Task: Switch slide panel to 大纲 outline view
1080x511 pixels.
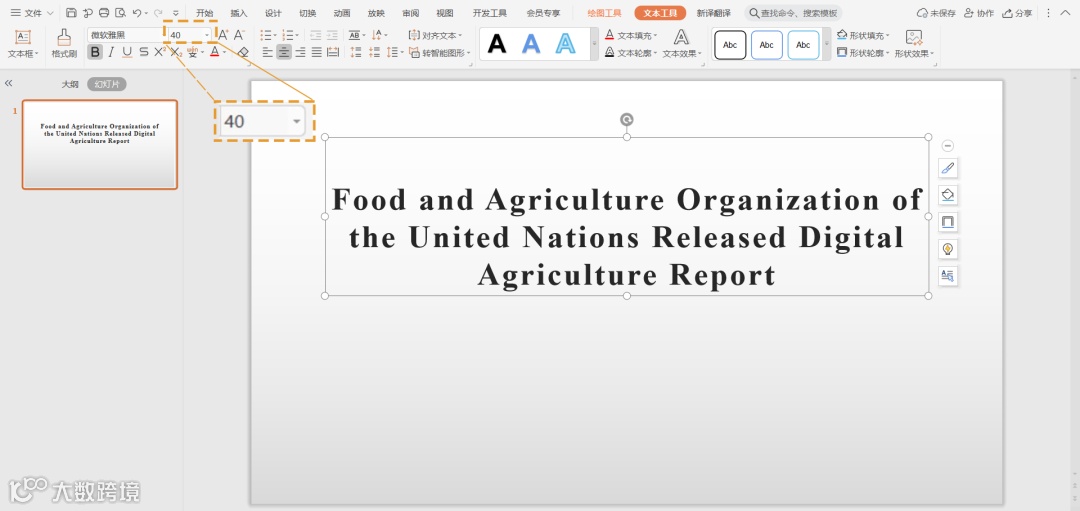Action: [70, 84]
